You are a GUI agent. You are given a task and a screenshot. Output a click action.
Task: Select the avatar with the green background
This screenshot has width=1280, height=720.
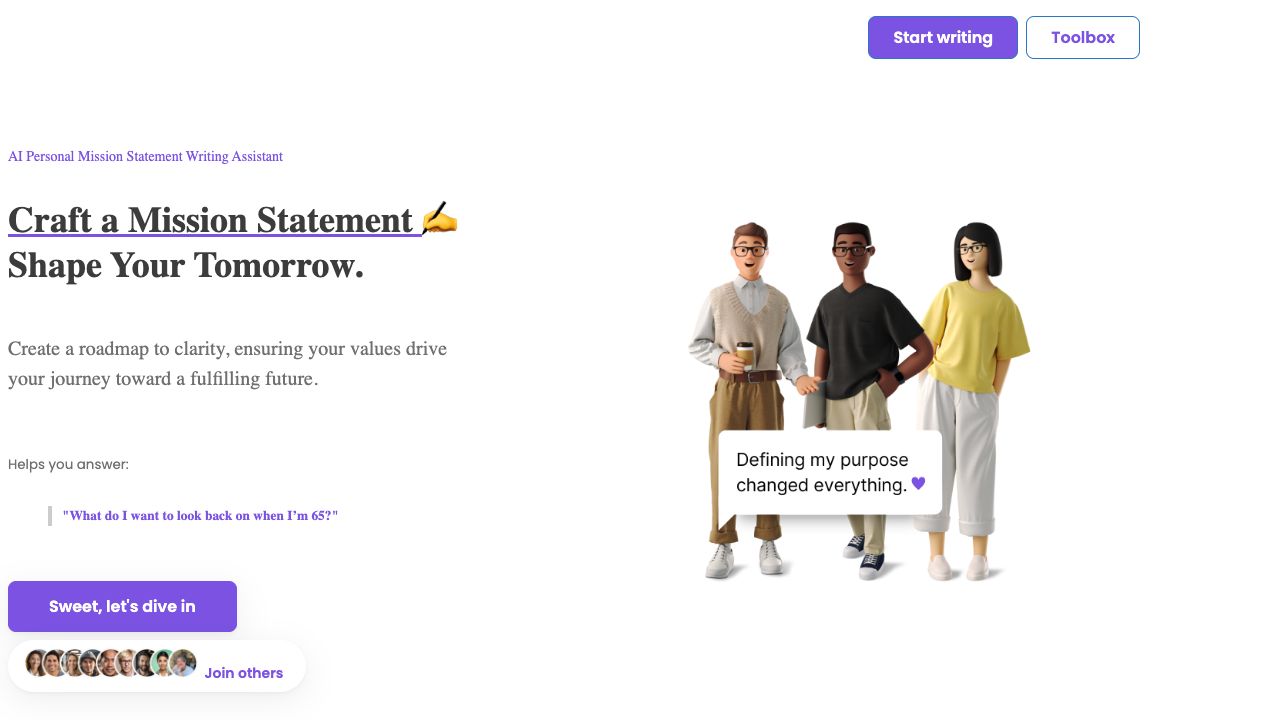(164, 663)
